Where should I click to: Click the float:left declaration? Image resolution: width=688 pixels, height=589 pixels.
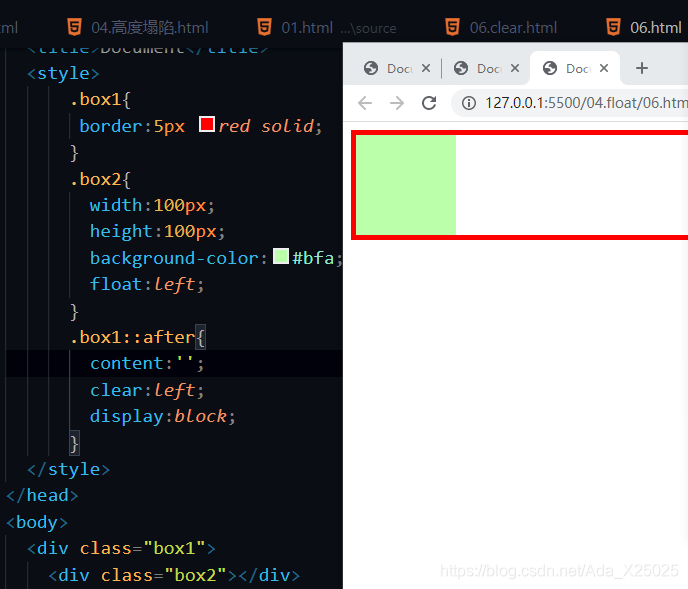(x=147, y=284)
